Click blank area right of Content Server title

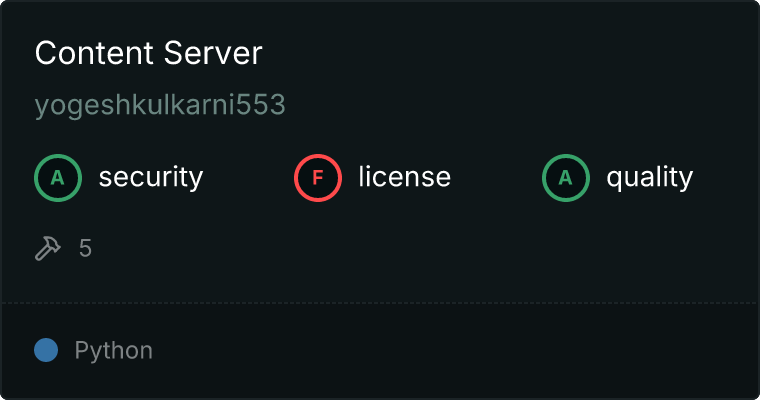point(500,54)
